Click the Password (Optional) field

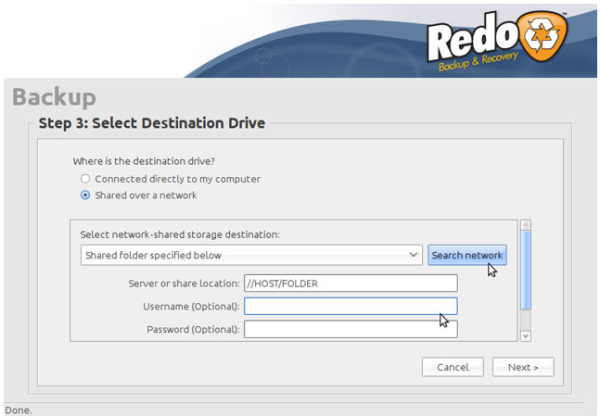[351, 329]
